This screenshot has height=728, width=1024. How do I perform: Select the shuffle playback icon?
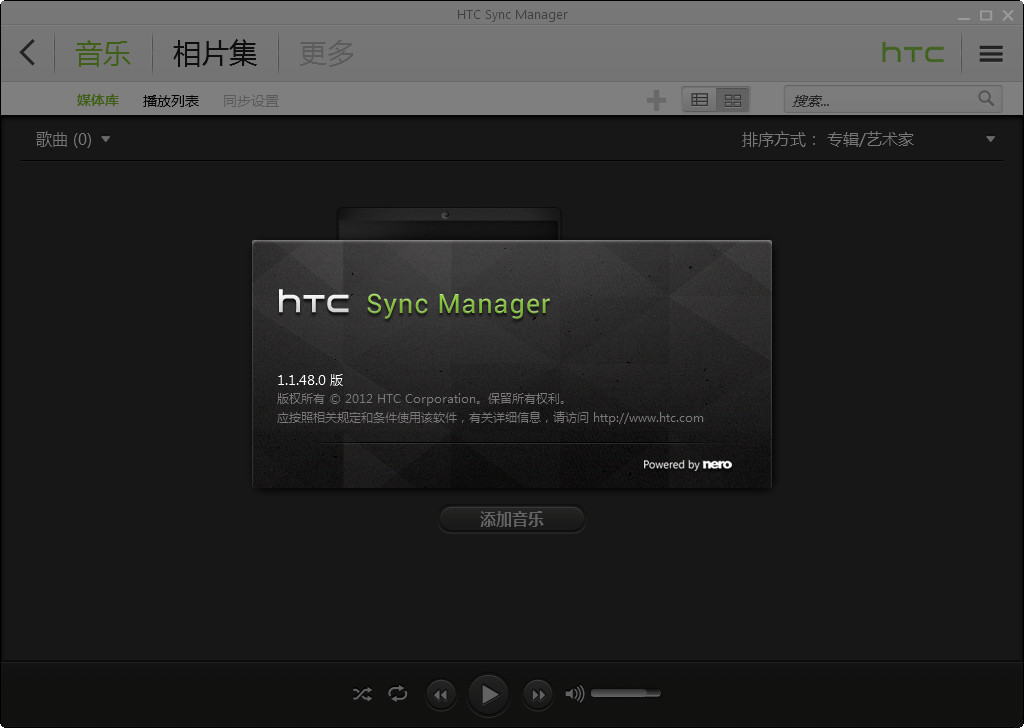click(362, 693)
